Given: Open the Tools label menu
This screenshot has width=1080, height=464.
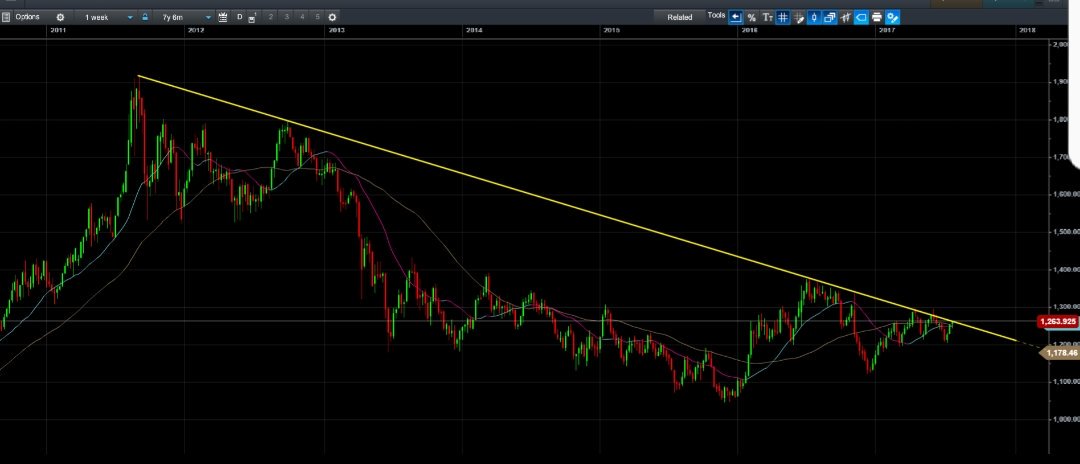Looking at the screenshot, I should (x=716, y=15).
